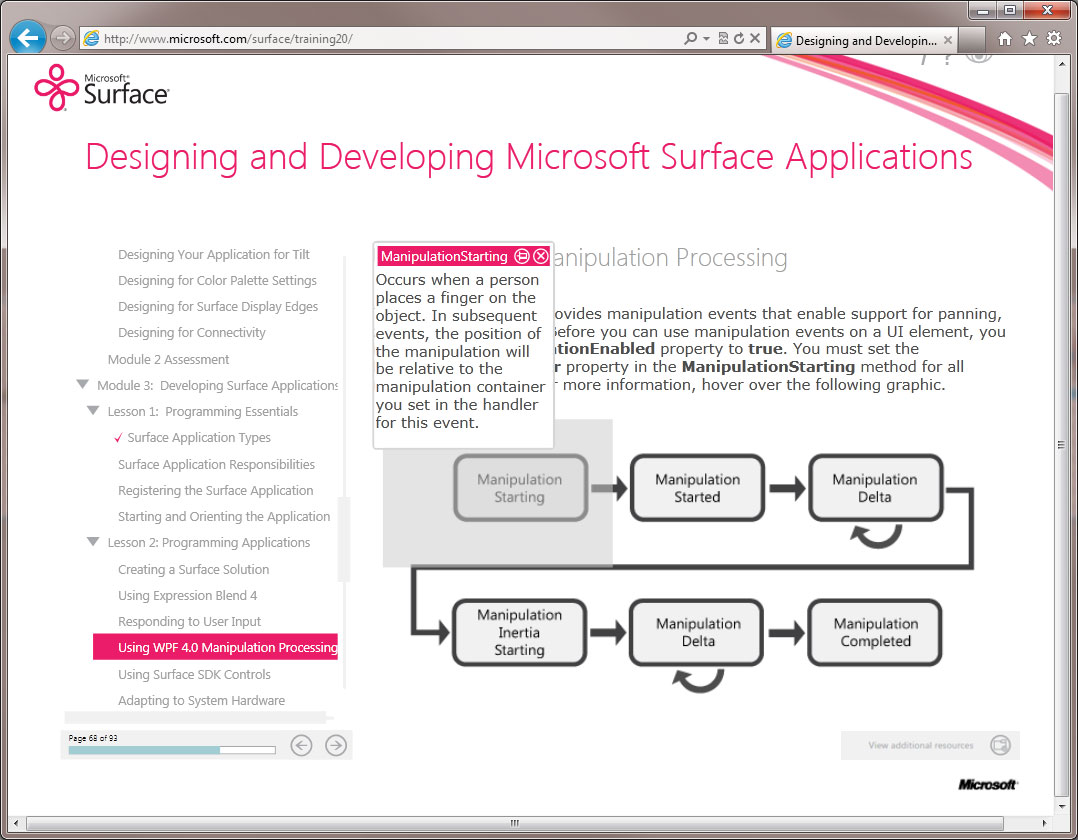1078x840 pixels.
Task: Open Favorites with the star icon
Action: point(1029,38)
